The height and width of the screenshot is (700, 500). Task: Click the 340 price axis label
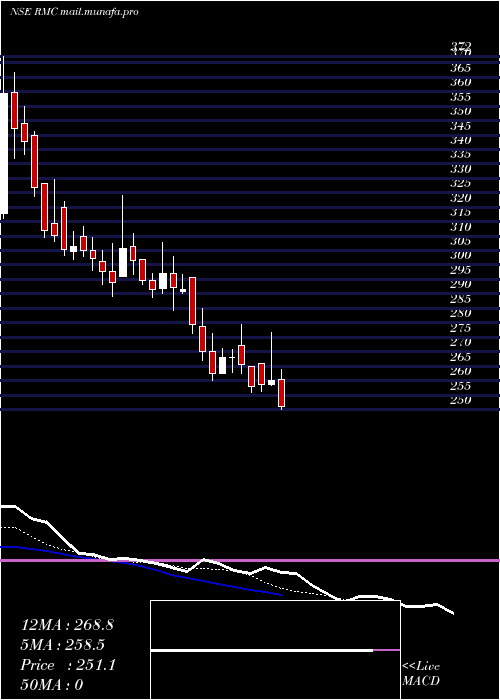point(461,140)
